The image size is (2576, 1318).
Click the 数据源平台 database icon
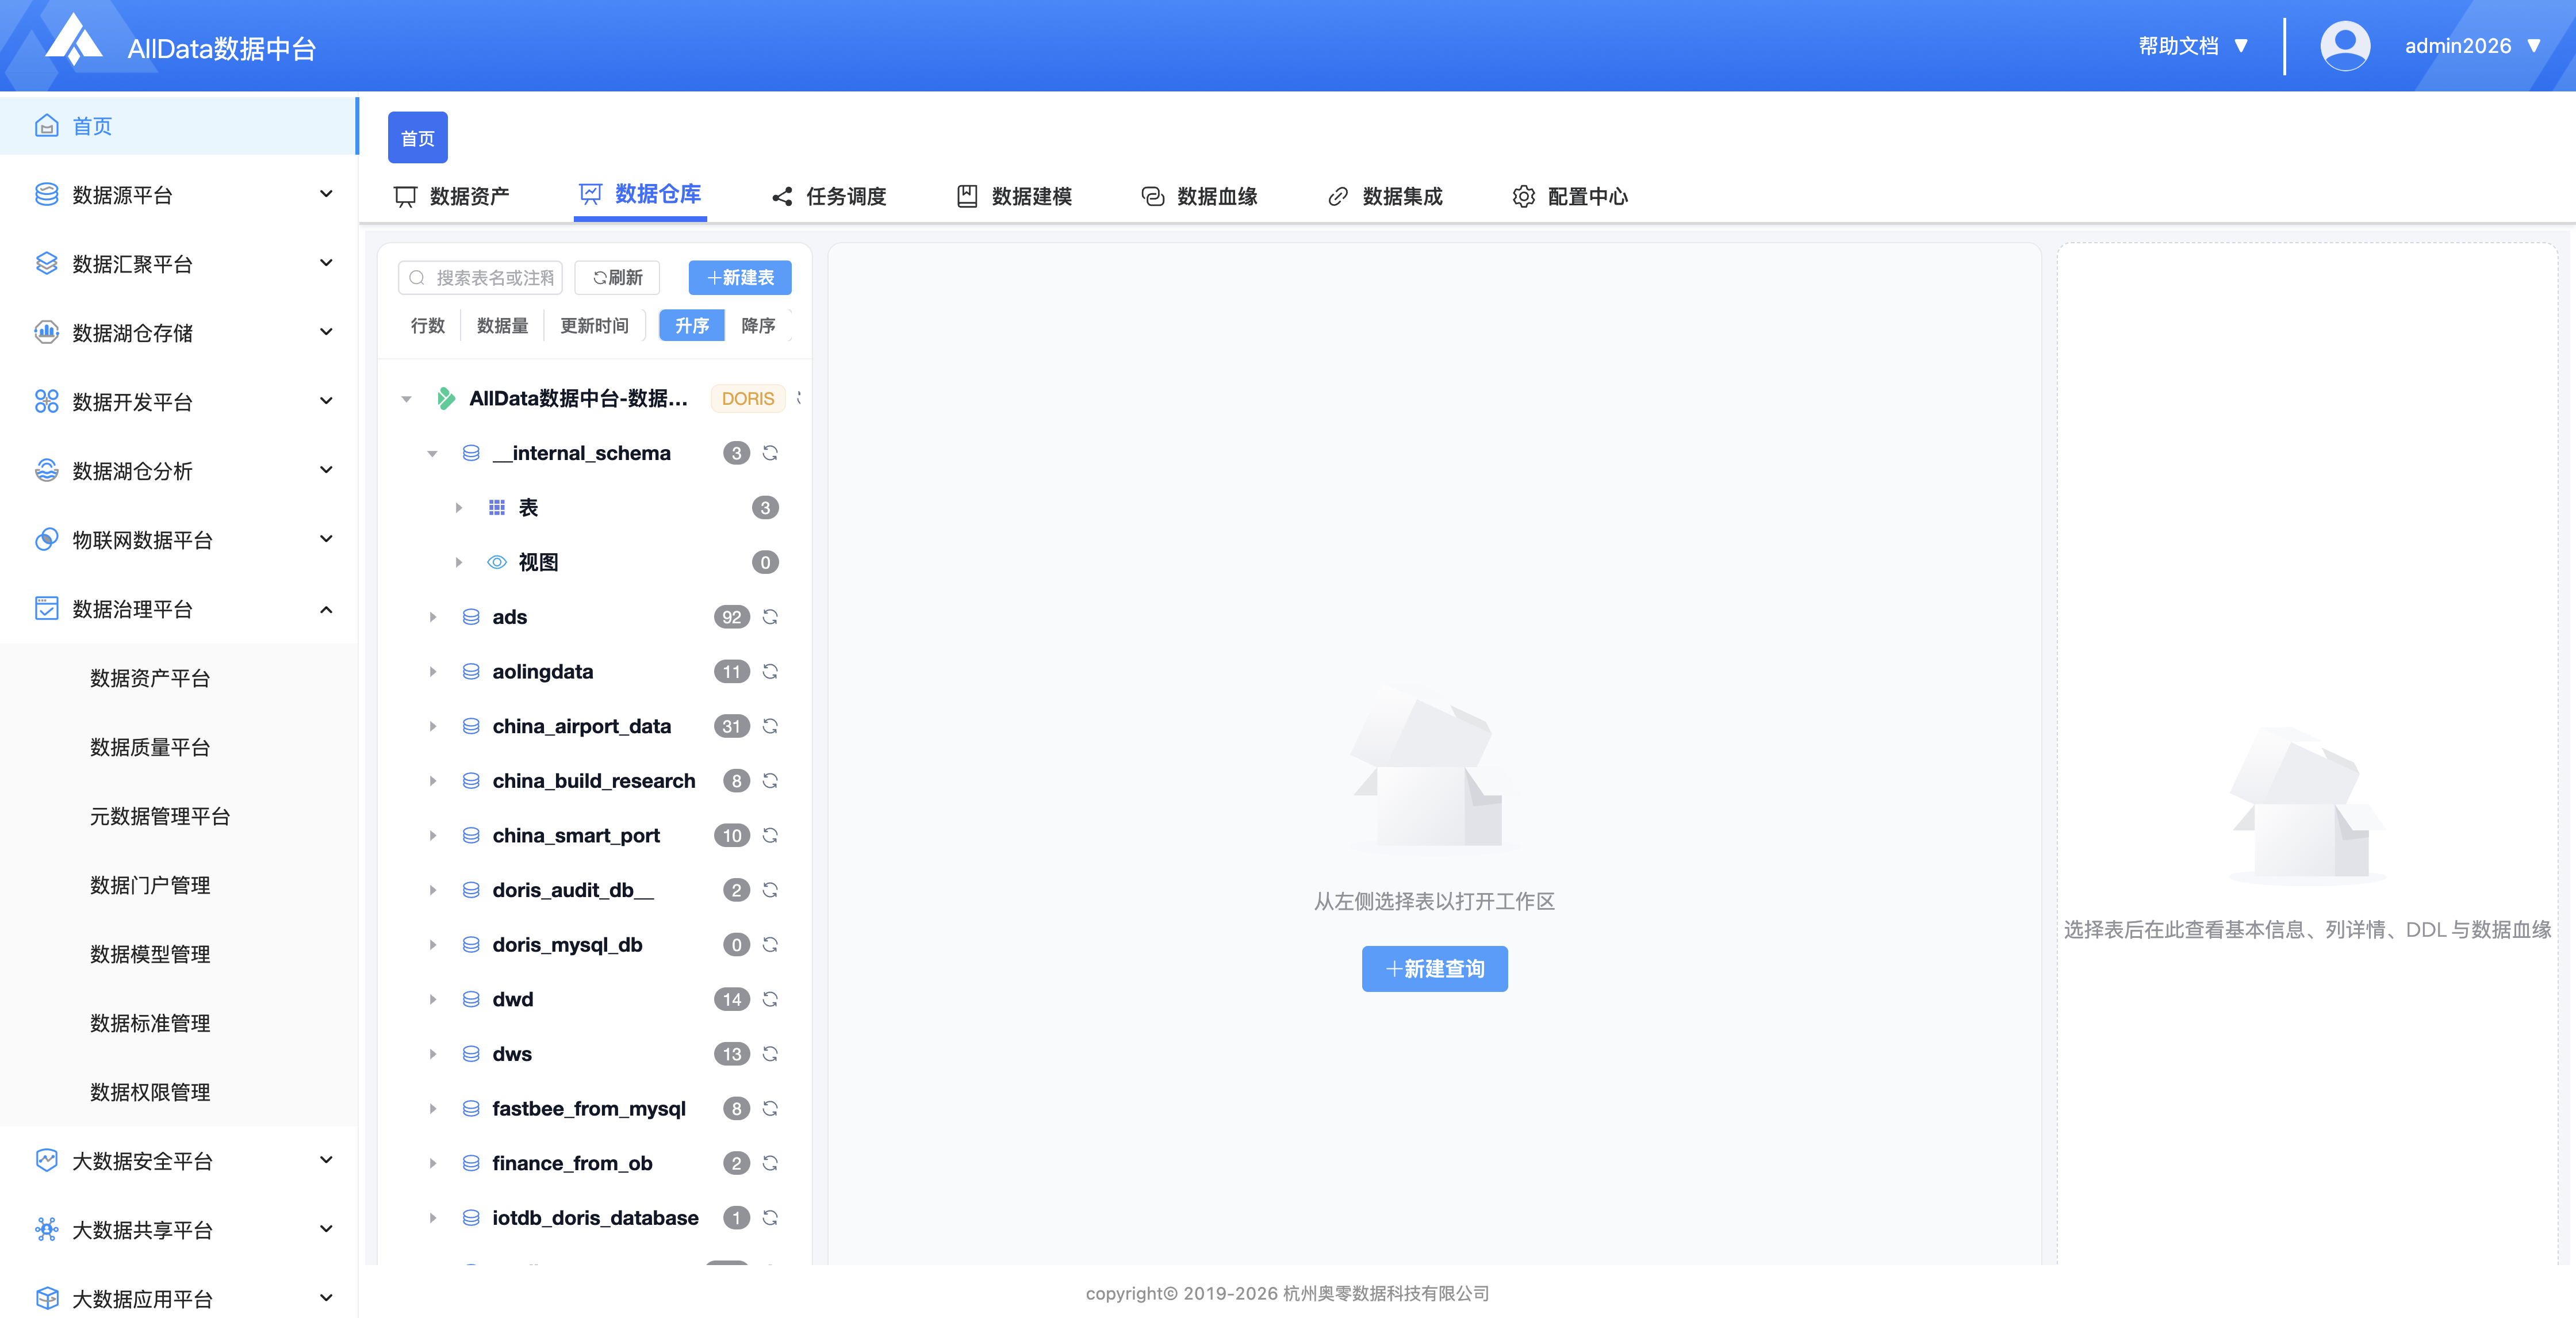point(46,195)
